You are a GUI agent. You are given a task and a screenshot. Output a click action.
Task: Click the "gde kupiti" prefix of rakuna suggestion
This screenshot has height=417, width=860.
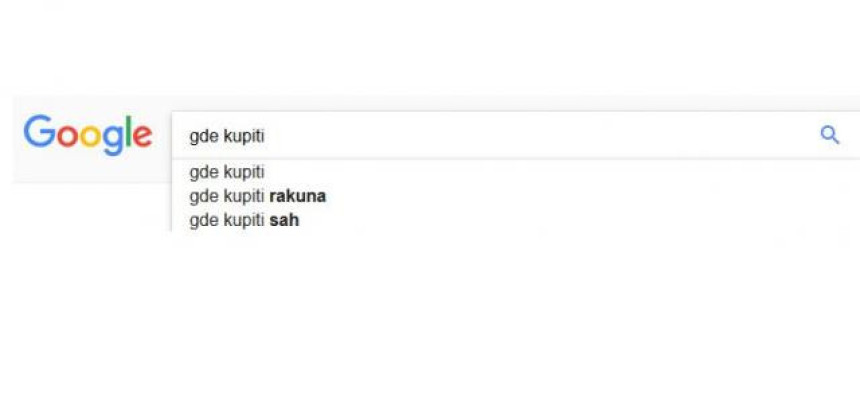pyautogui.click(x=227, y=196)
